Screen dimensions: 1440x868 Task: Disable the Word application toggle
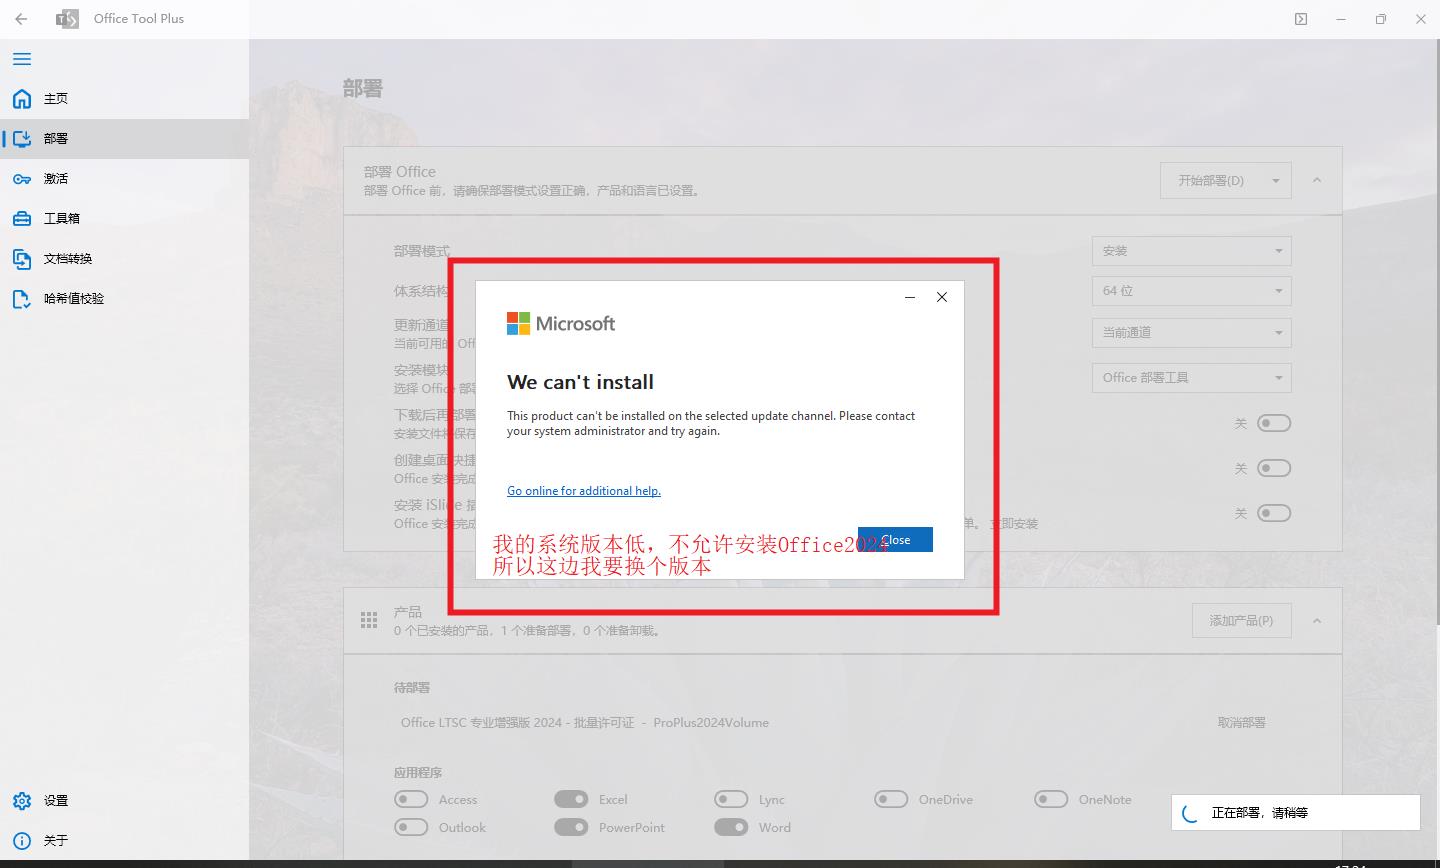tap(731, 827)
